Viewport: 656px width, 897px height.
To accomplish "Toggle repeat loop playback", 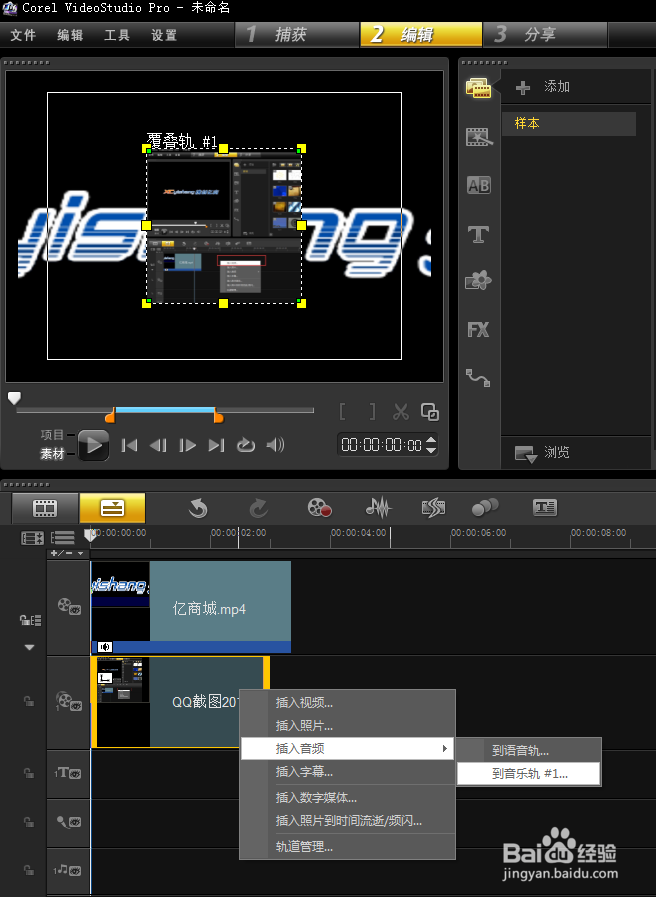I will coord(246,445).
